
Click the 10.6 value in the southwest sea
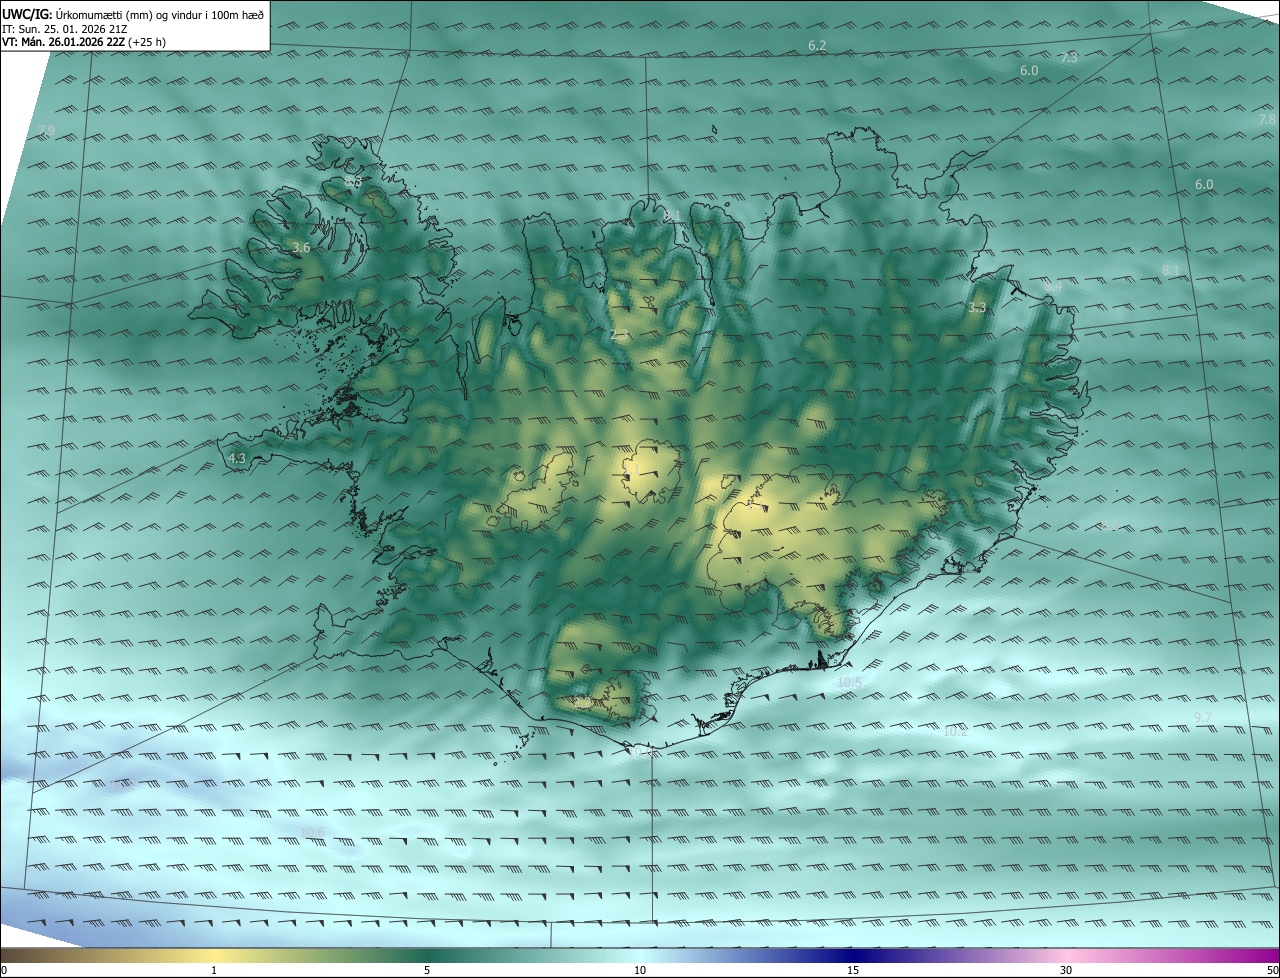click(313, 833)
